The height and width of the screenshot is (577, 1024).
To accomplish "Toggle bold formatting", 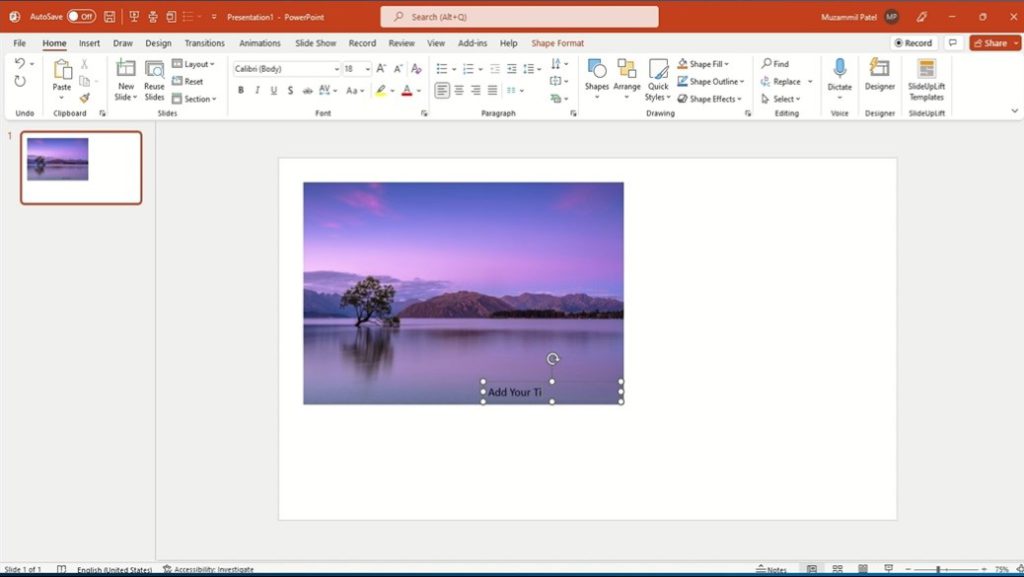I will [x=241, y=90].
